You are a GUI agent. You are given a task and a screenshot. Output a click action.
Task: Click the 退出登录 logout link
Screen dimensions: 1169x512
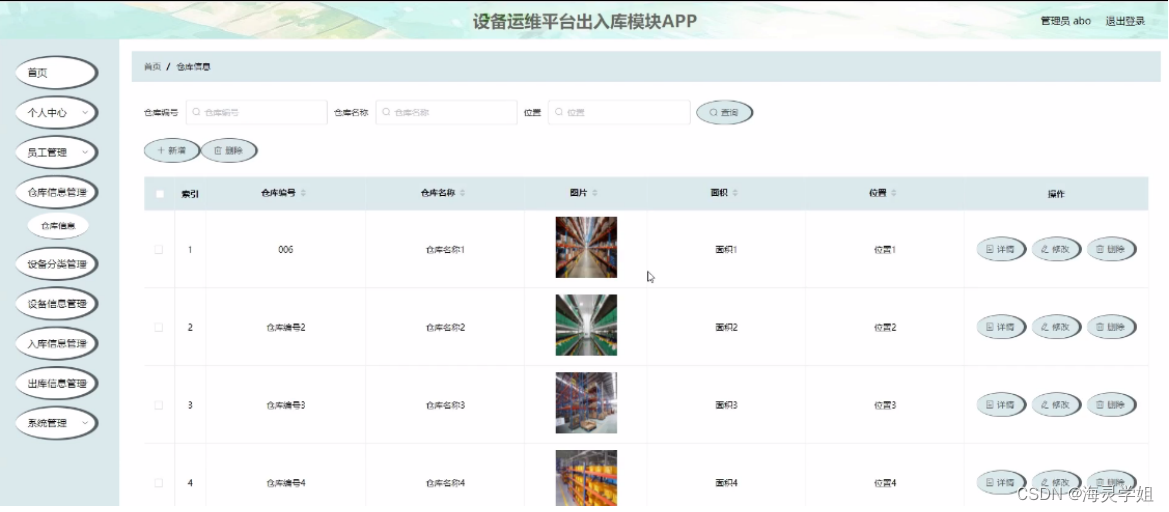pyautogui.click(x=1125, y=21)
